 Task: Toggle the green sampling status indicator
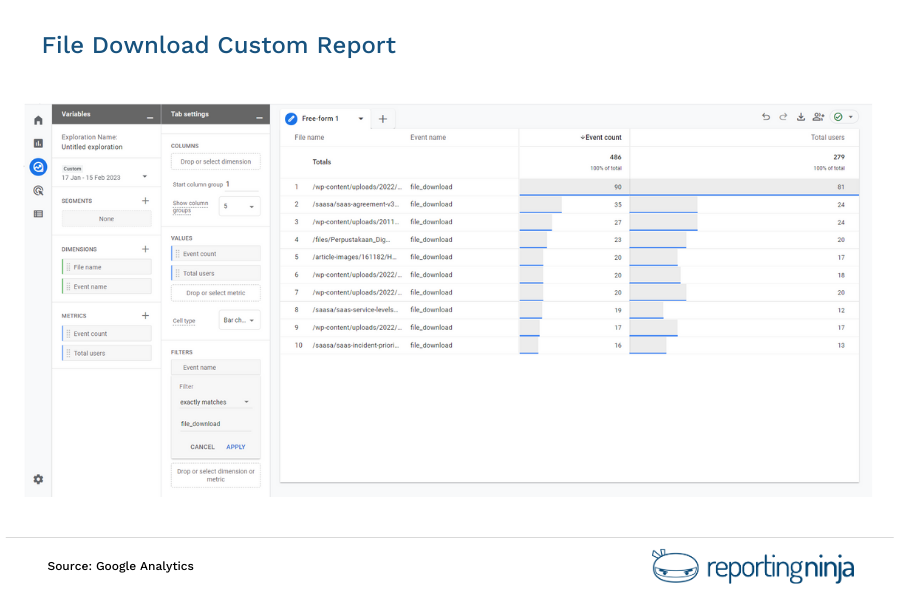(x=840, y=116)
